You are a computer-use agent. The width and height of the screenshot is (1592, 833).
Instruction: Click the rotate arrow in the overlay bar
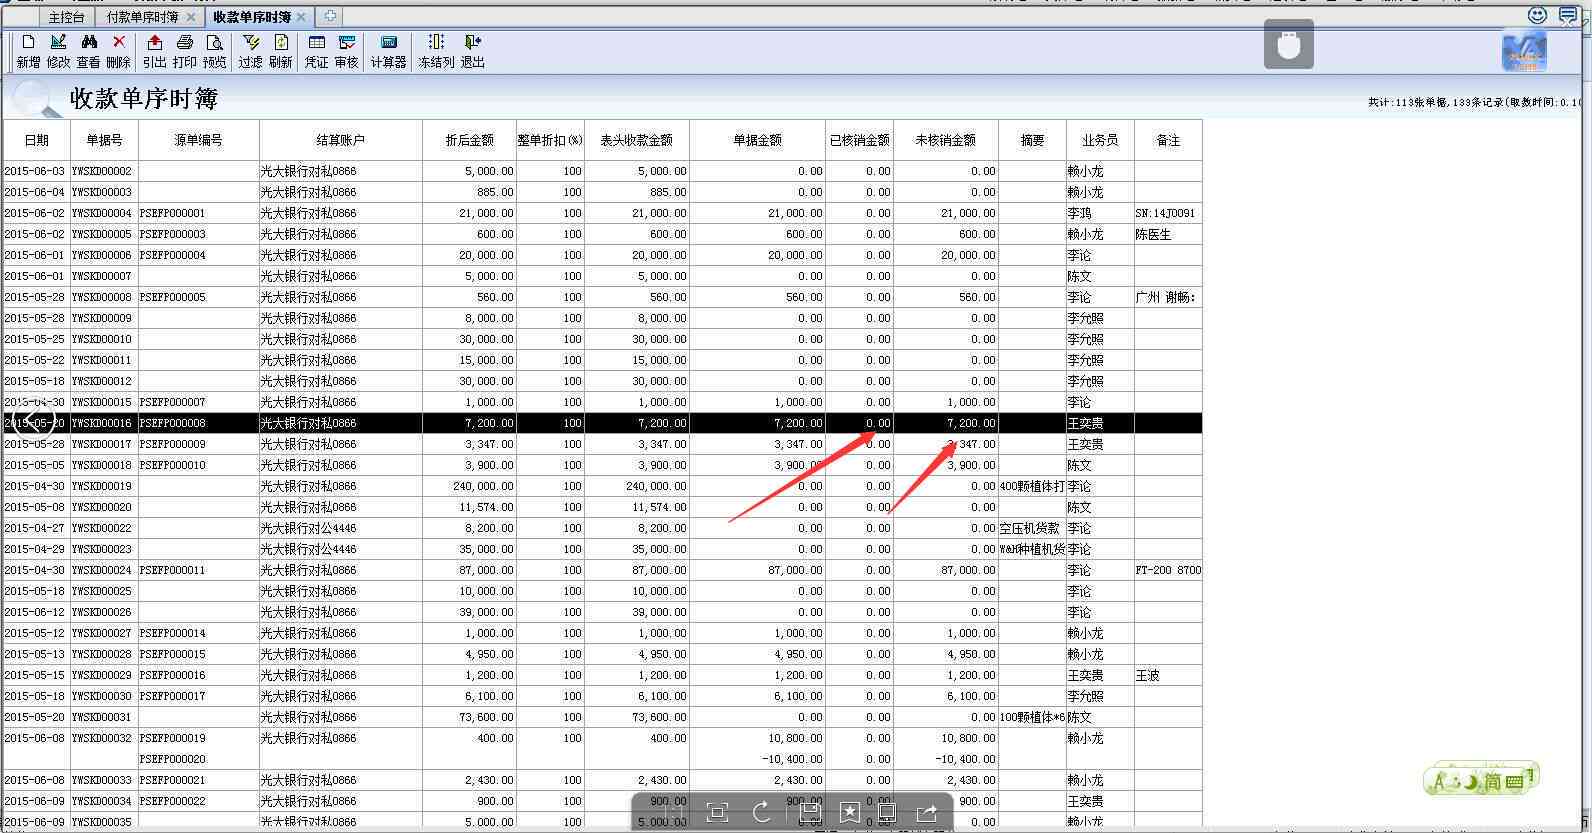click(762, 812)
